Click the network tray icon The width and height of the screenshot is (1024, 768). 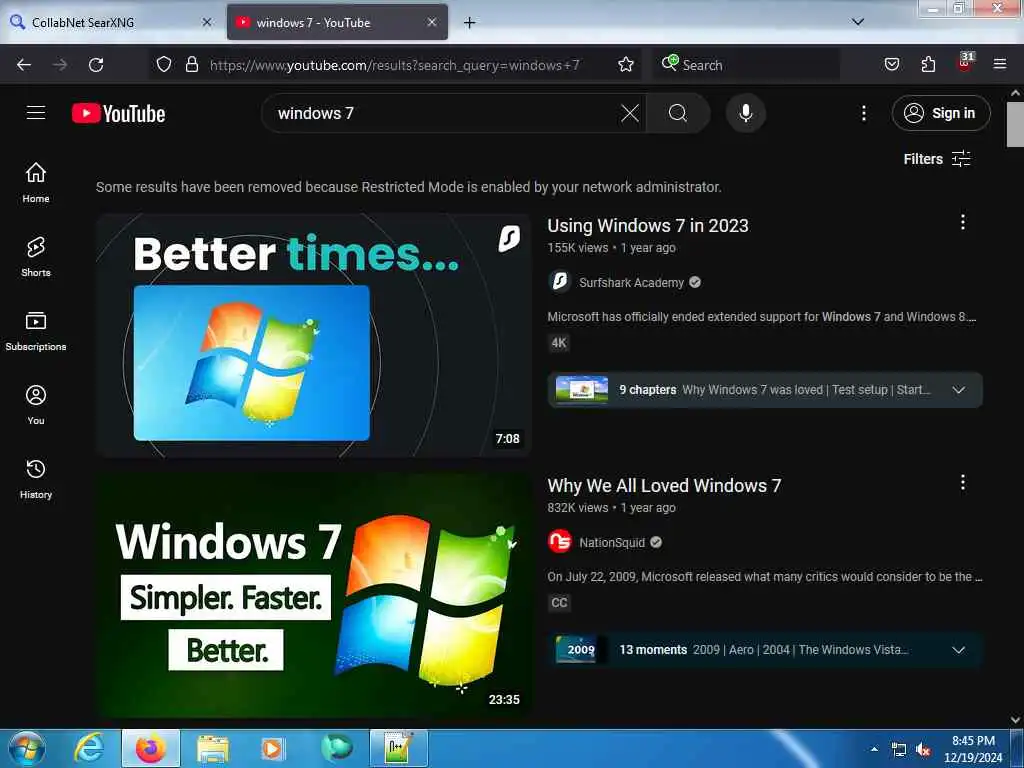(x=899, y=750)
